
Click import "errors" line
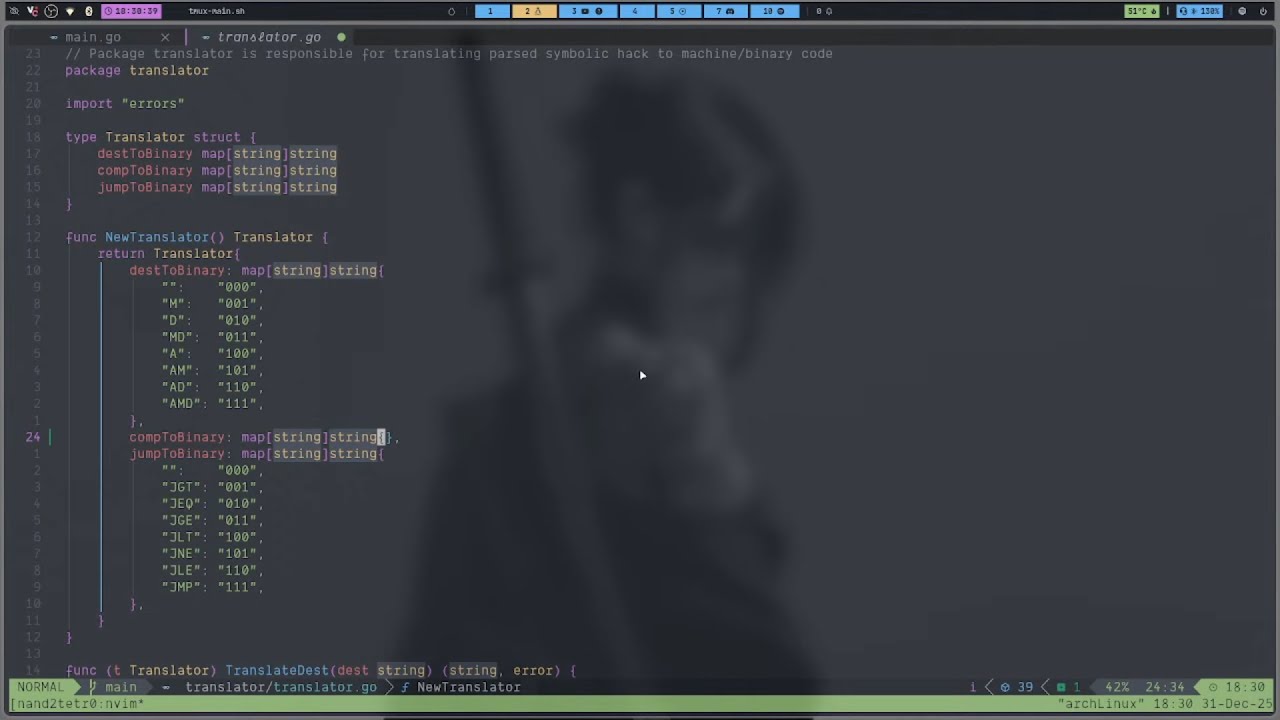coord(125,103)
